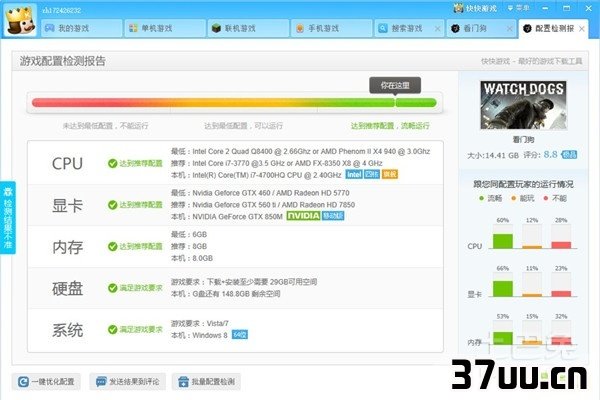This screenshot has height=400, width=600.
Task: Open the Watch Dogs cover thumbnail
Action: point(523,105)
